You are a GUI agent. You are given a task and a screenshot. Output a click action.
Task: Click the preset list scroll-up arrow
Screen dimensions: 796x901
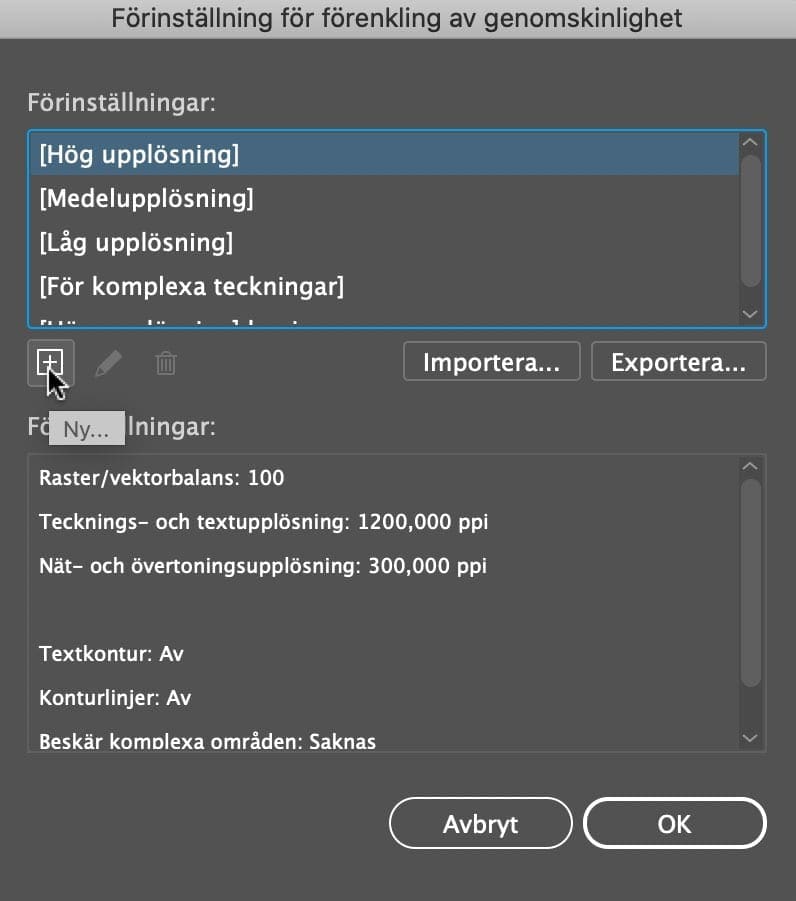coord(750,142)
